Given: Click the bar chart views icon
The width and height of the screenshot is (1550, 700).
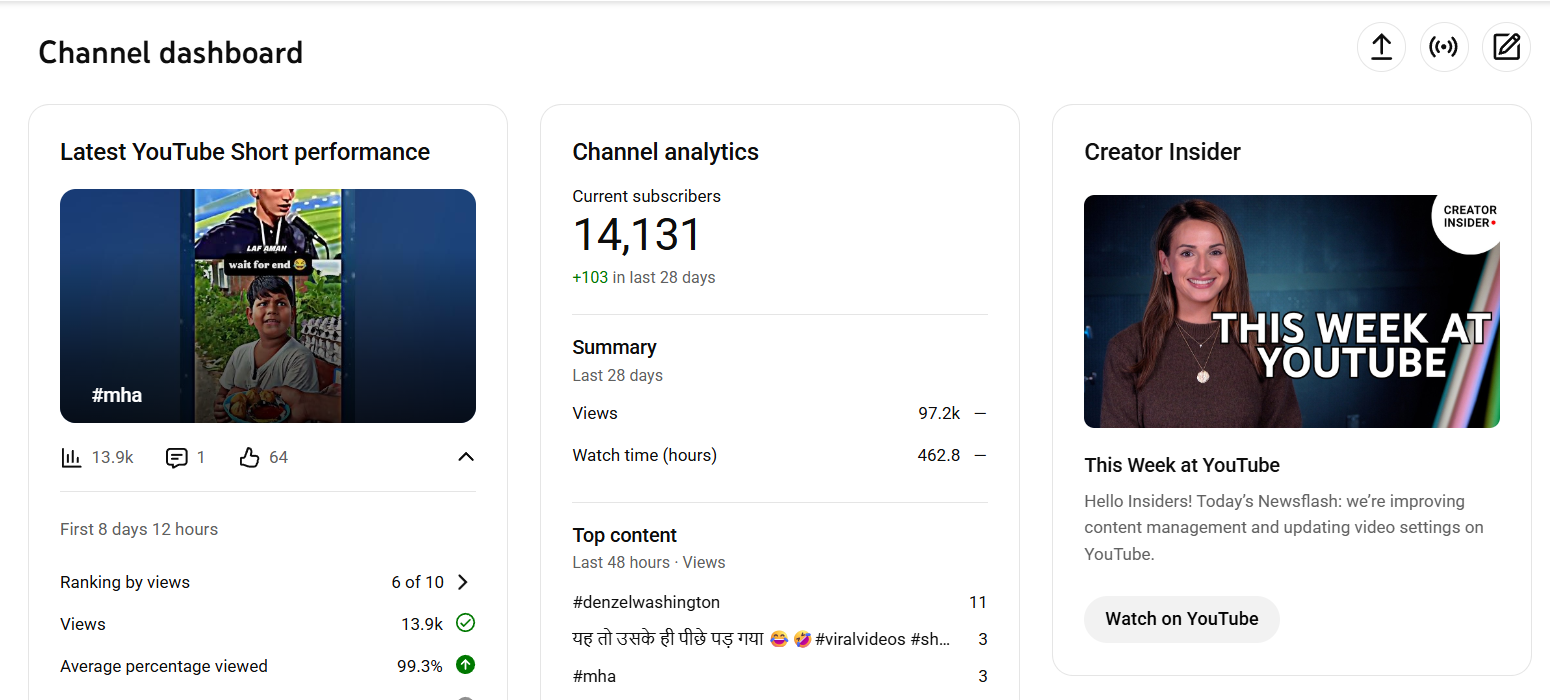Looking at the screenshot, I should (71, 458).
